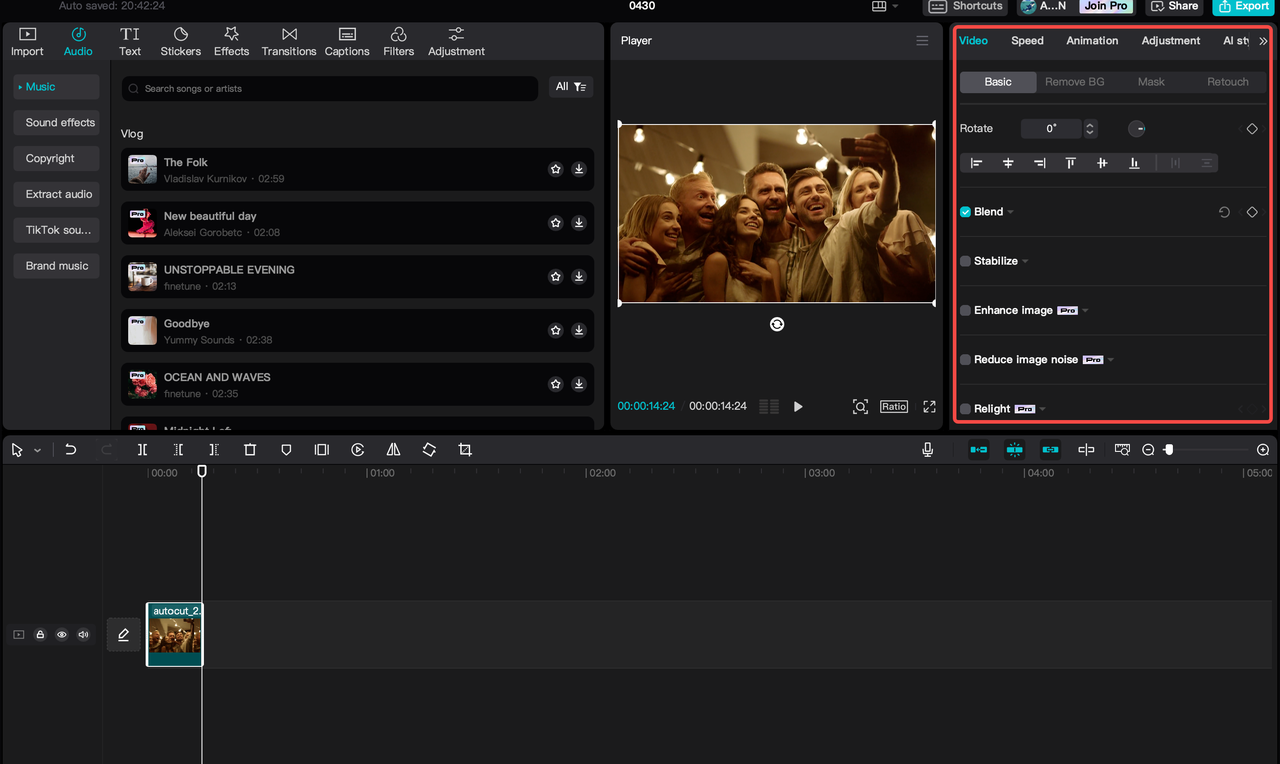Click the Join Pro button

point(1106,7)
